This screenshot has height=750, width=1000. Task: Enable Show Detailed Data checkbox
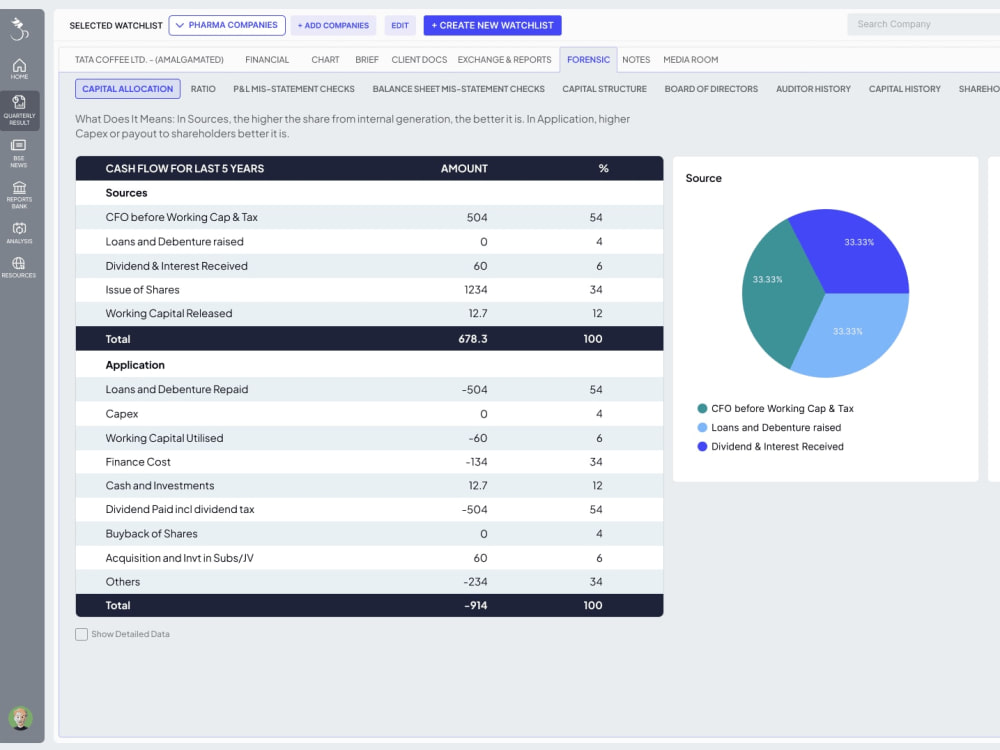[x=81, y=634]
